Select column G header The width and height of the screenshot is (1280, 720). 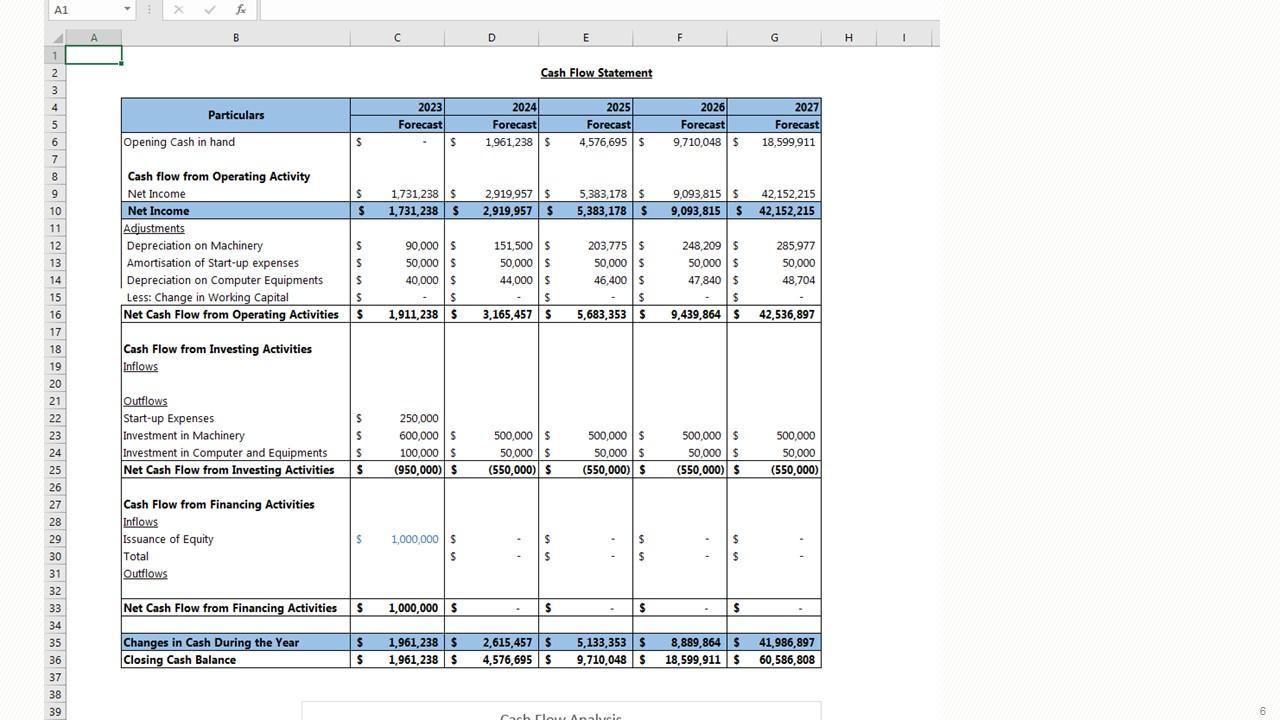coord(774,38)
